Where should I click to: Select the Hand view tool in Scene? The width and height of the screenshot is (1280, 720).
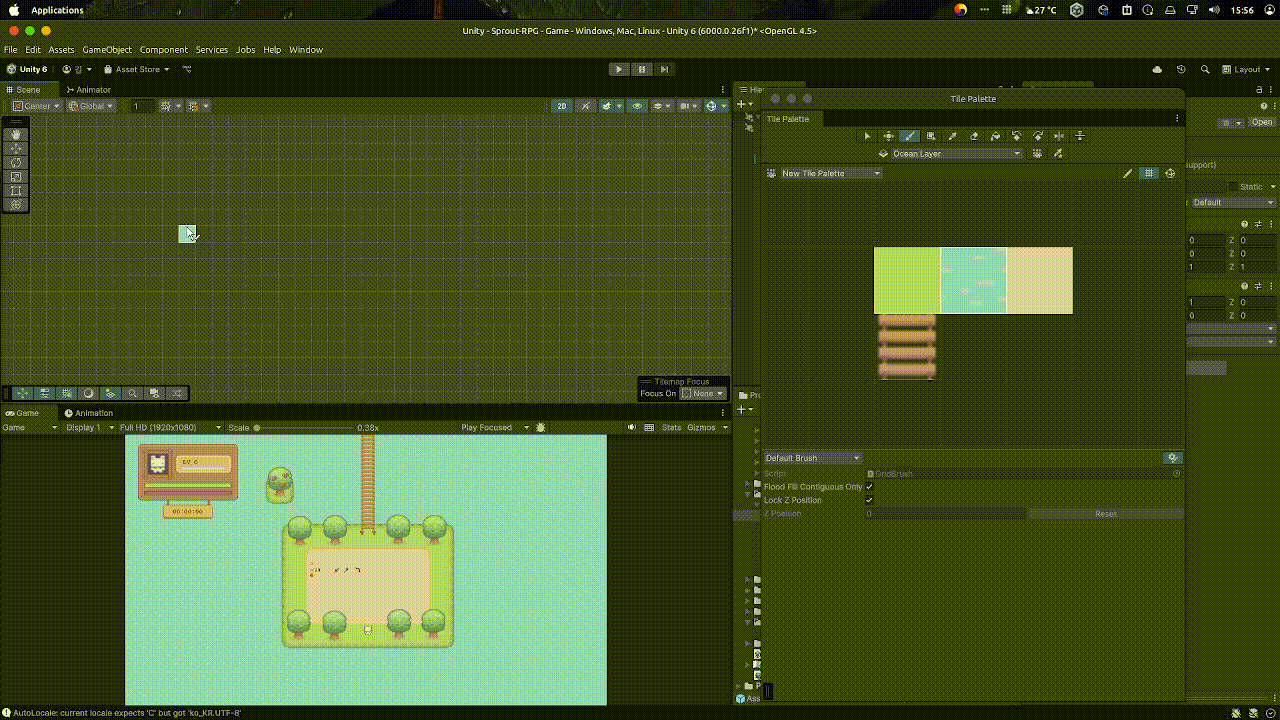[x=16, y=135]
